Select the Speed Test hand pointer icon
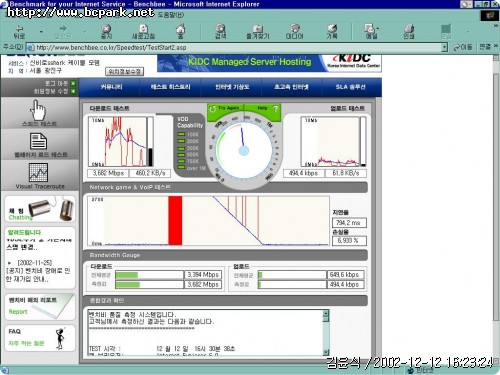Viewport: 500px width, 375px height. pos(38,110)
